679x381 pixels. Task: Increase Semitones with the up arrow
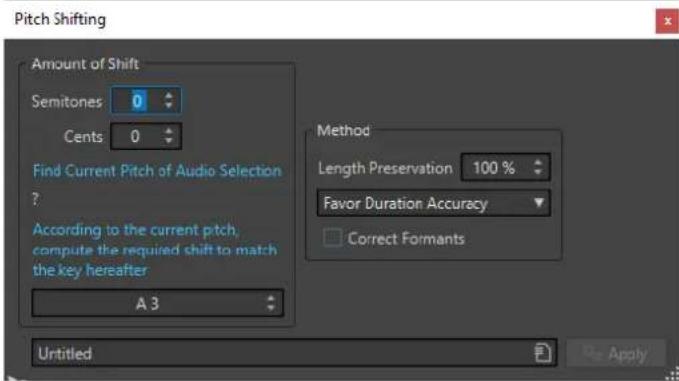[x=168, y=96]
